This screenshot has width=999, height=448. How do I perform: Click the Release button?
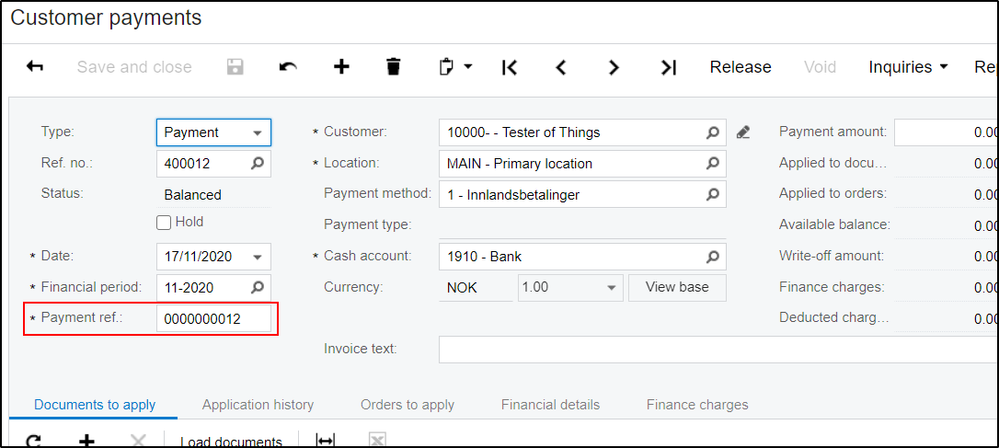[740, 67]
